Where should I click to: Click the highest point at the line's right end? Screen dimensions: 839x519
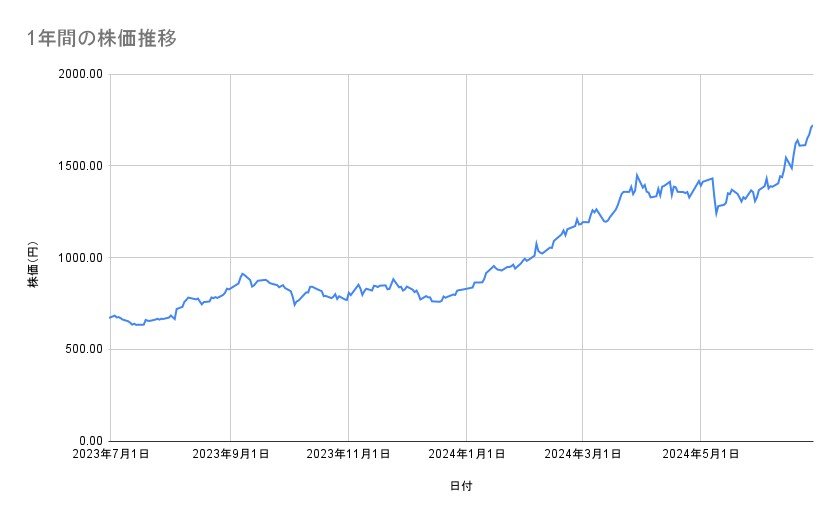[x=812, y=126]
